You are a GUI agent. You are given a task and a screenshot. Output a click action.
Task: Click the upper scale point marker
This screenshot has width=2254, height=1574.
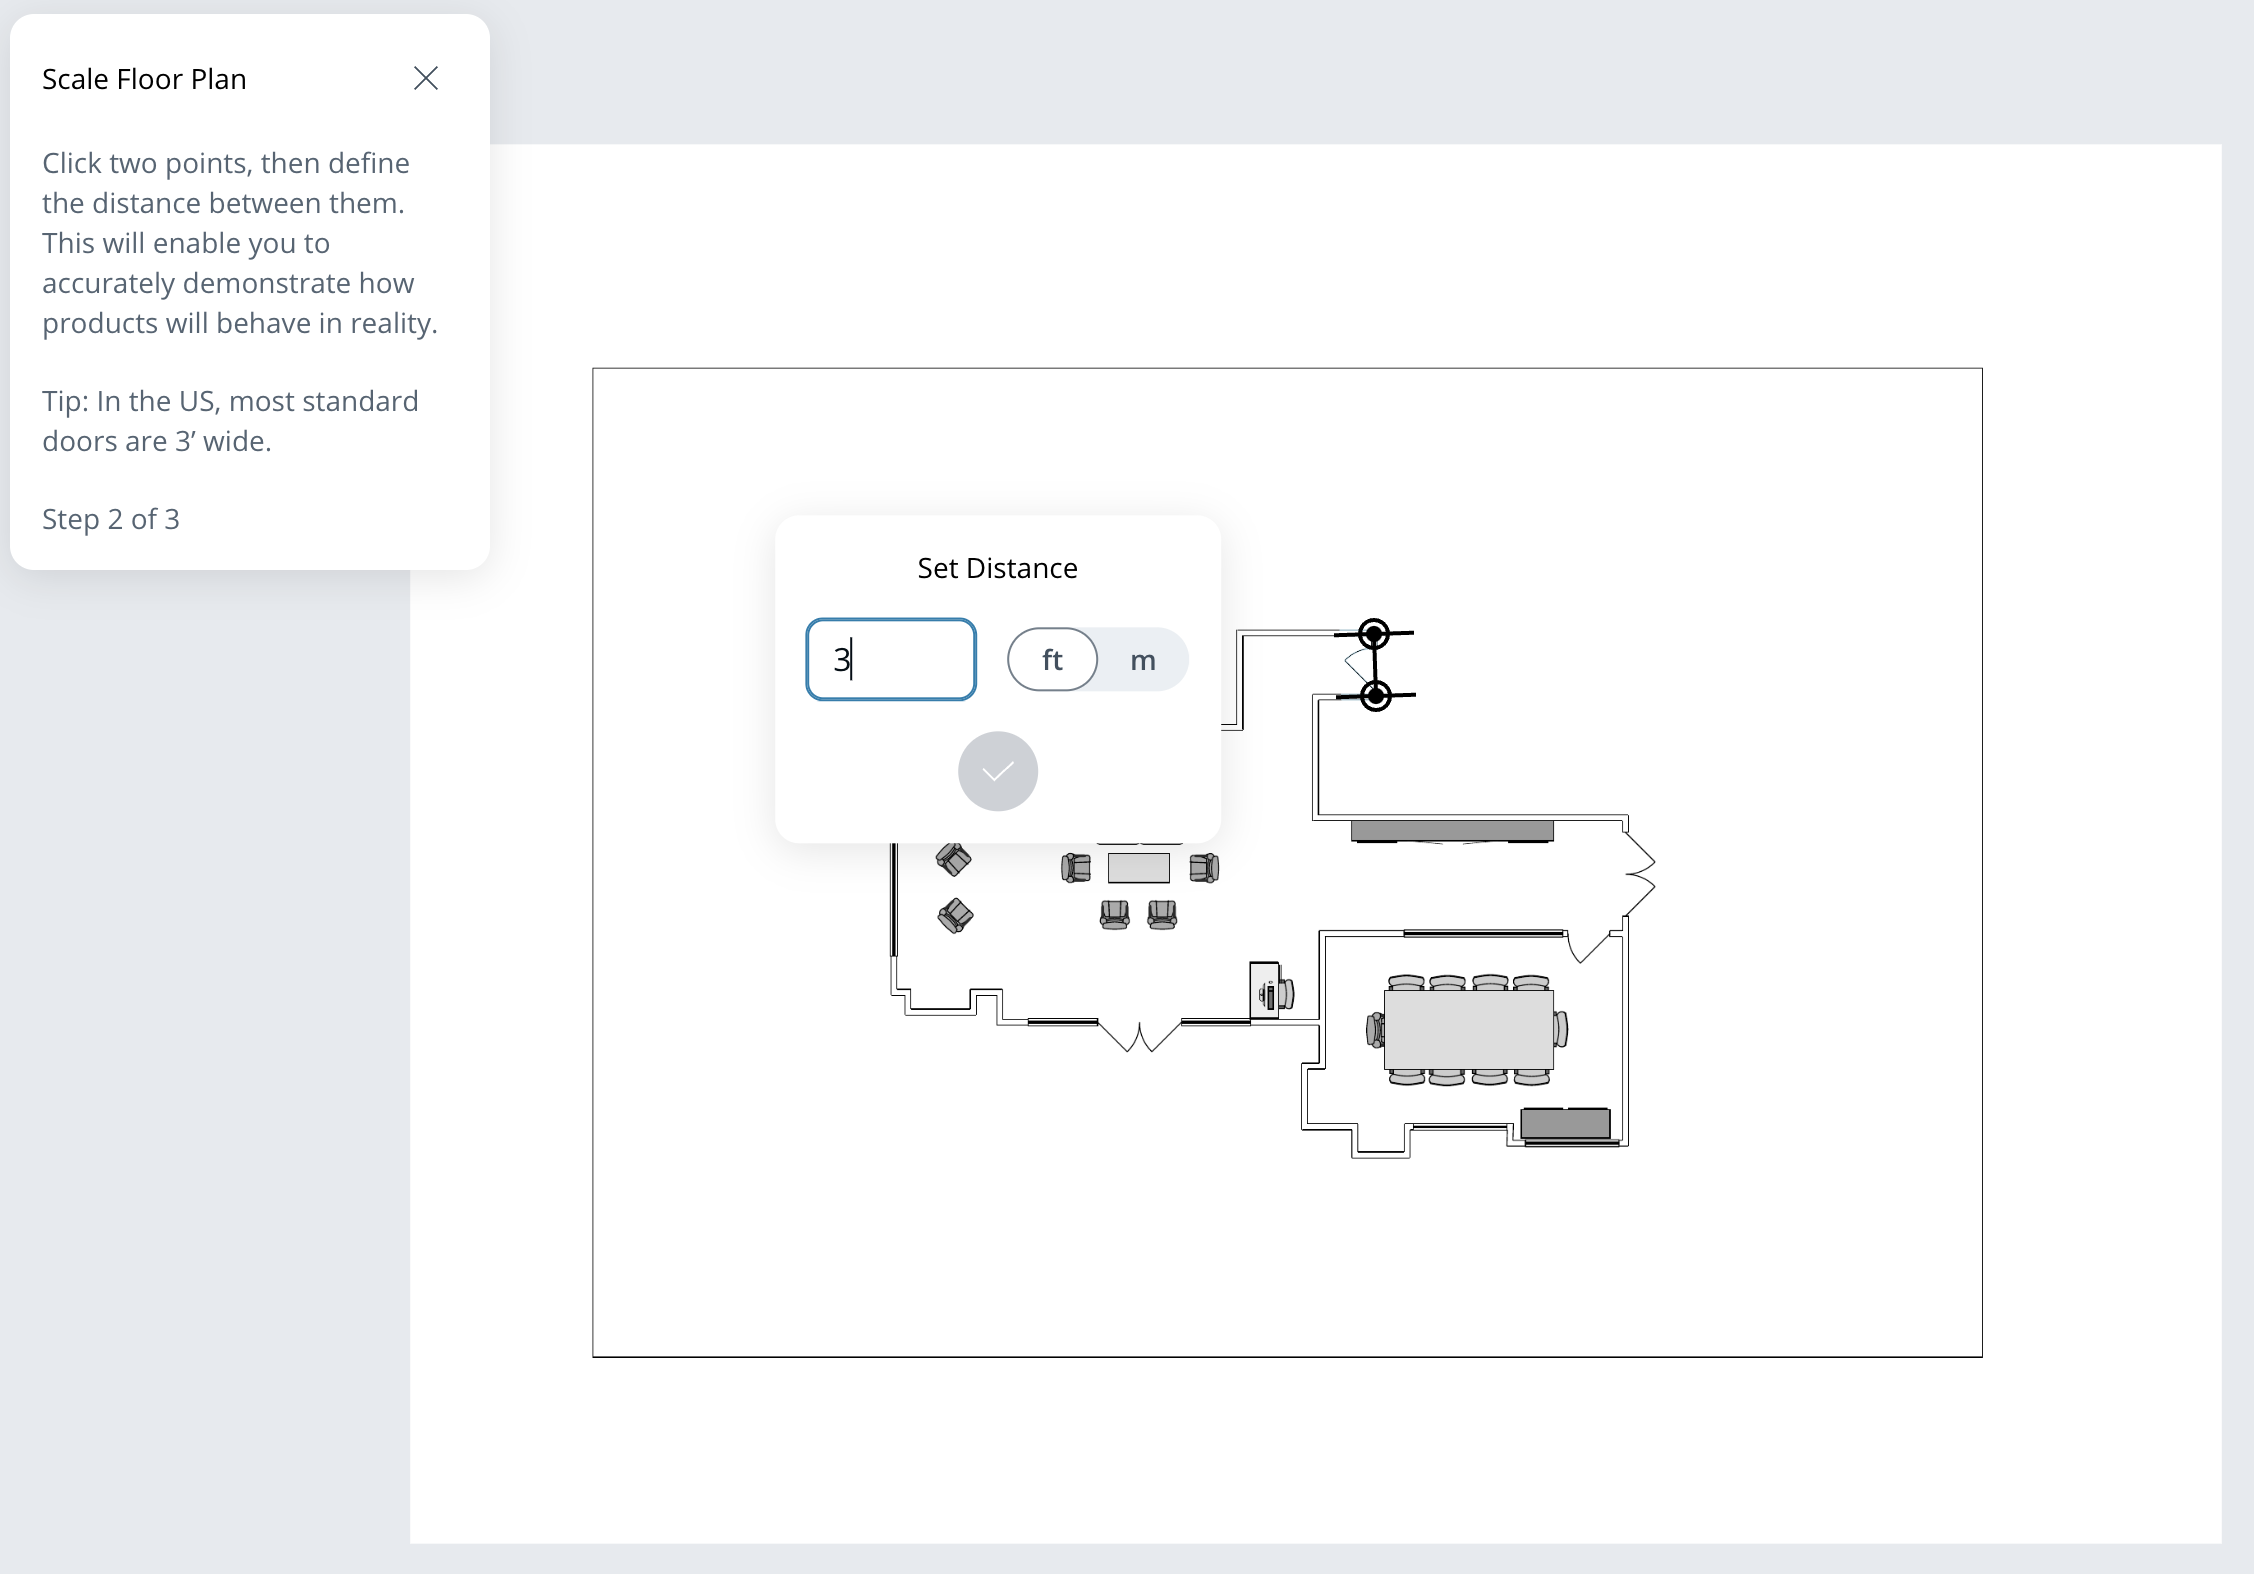[x=1374, y=634]
